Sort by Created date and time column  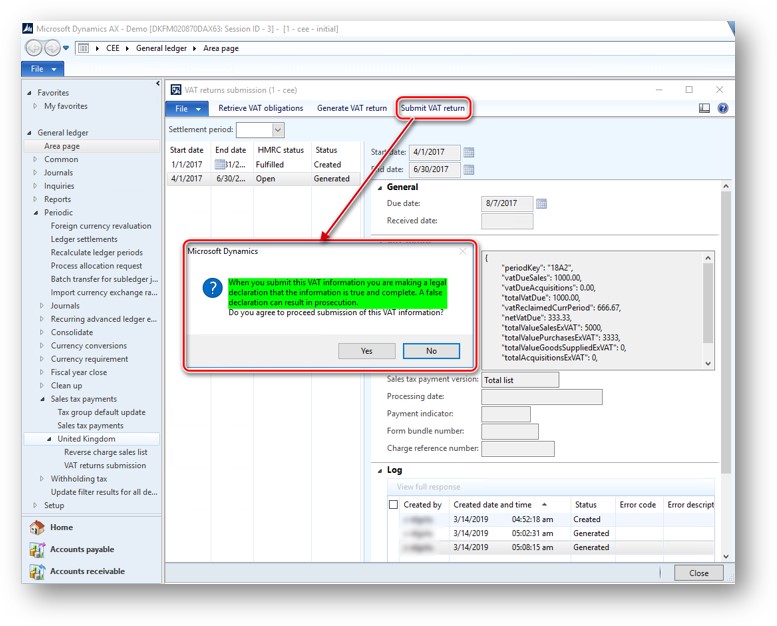click(500, 505)
